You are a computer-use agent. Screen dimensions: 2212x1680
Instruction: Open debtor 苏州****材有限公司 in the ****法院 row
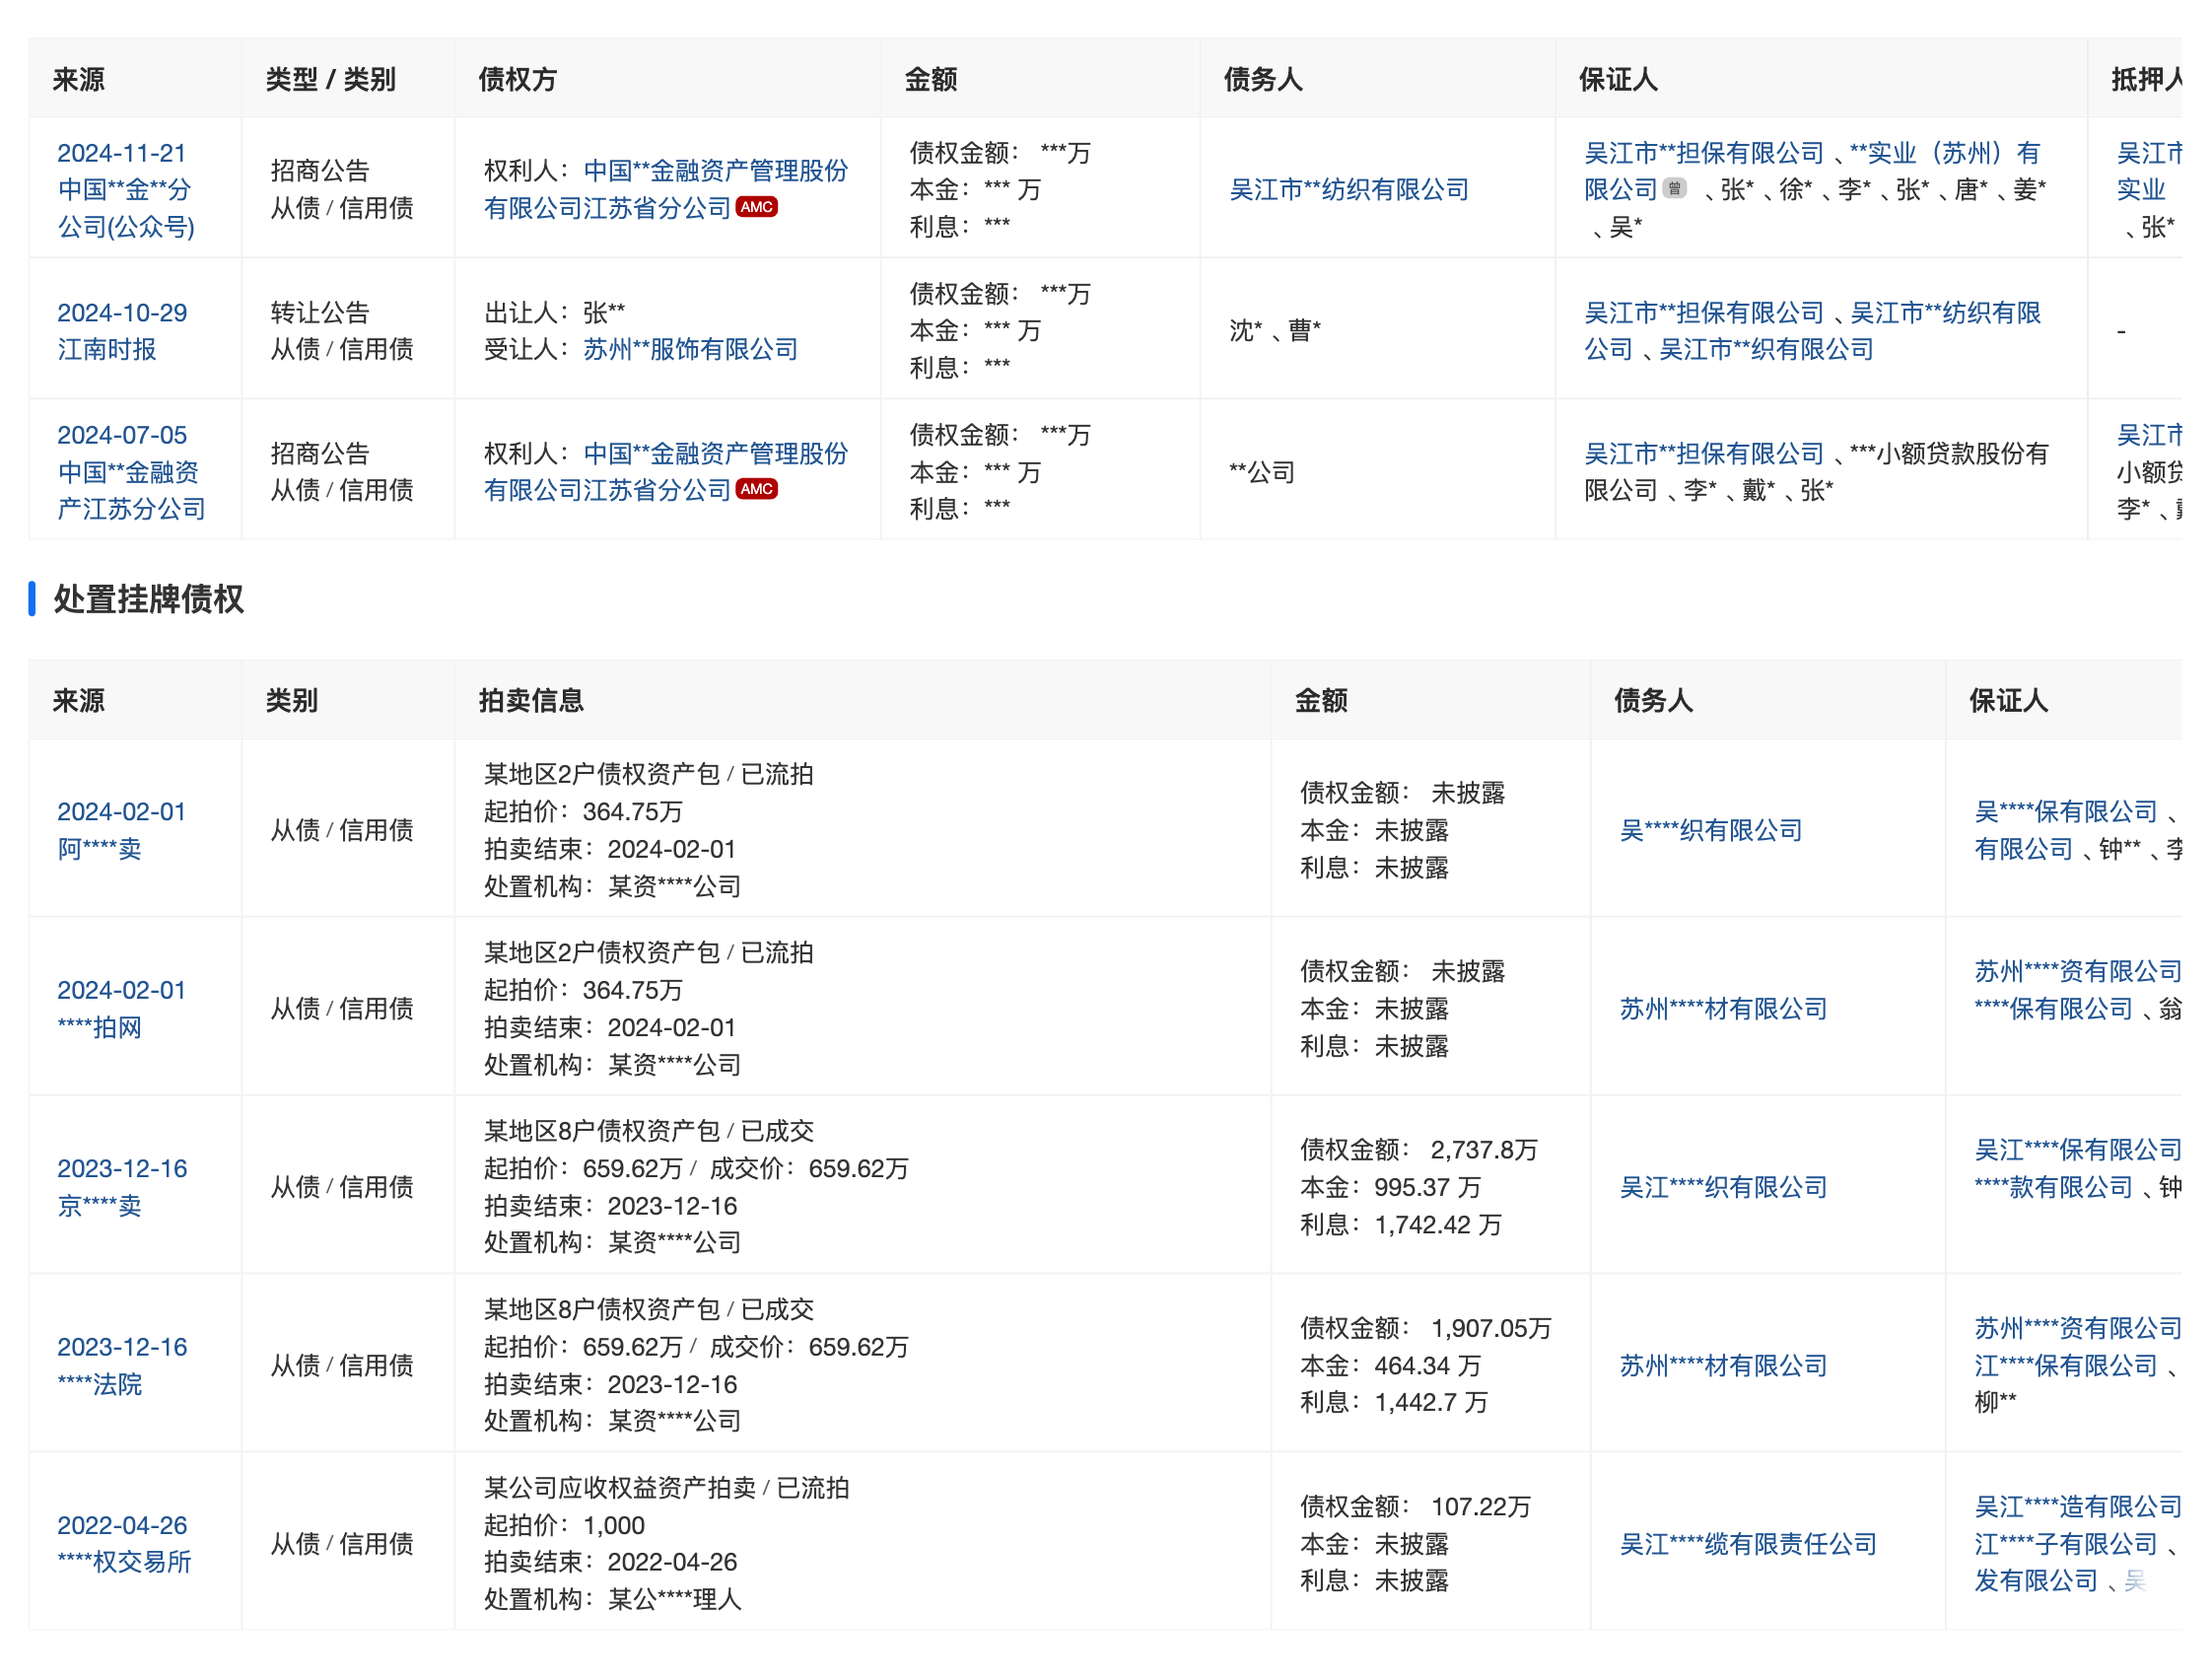pos(1723,1365)
